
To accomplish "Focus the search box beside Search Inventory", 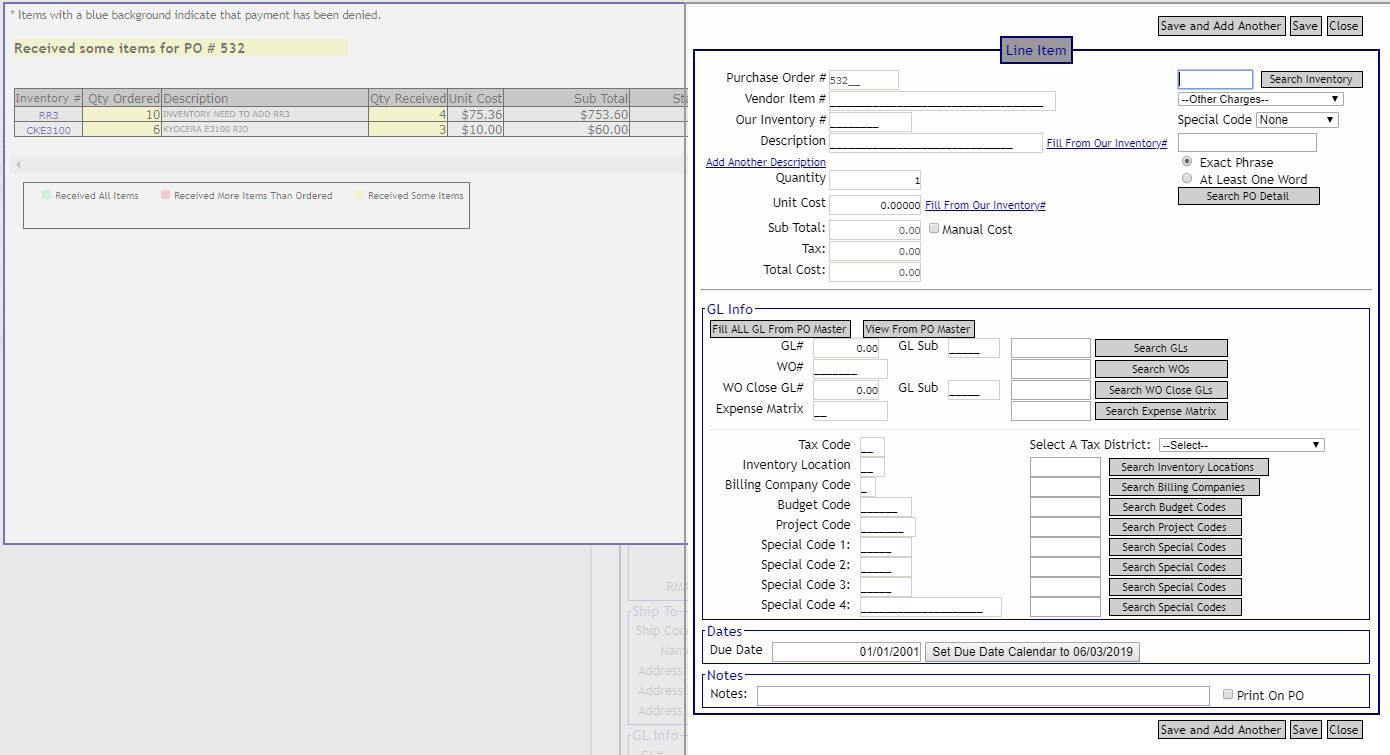I will click(1215, 79).
